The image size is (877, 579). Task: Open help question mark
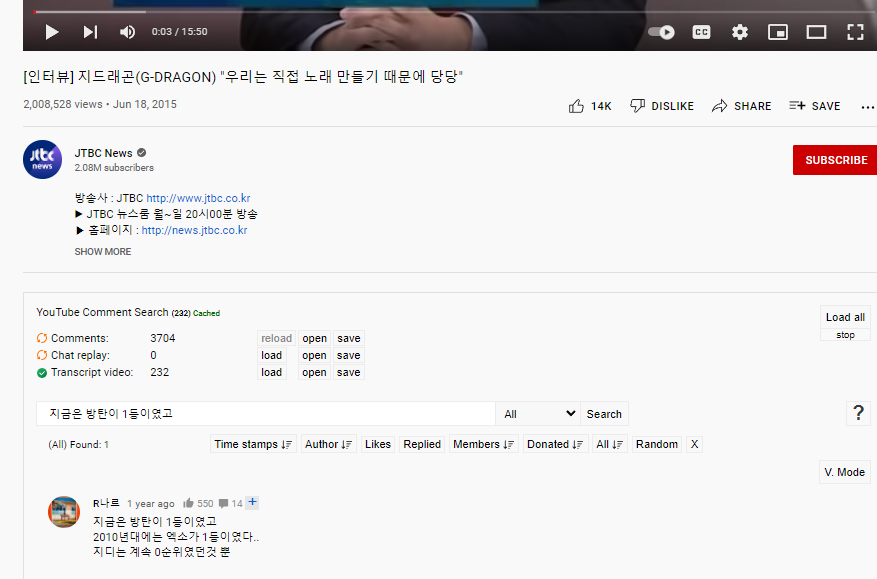[x=859, y=413]
